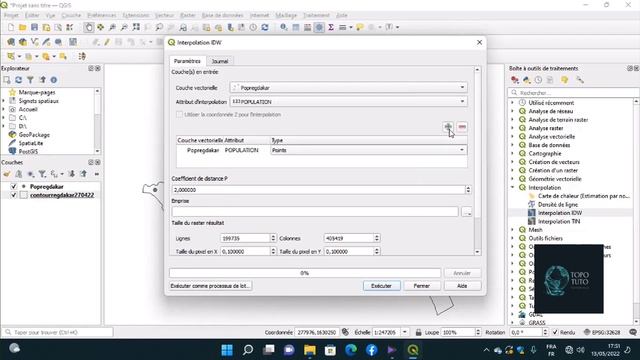
Task: Expand the Analyse de réseau group
Action: click(x=513, y=111)
